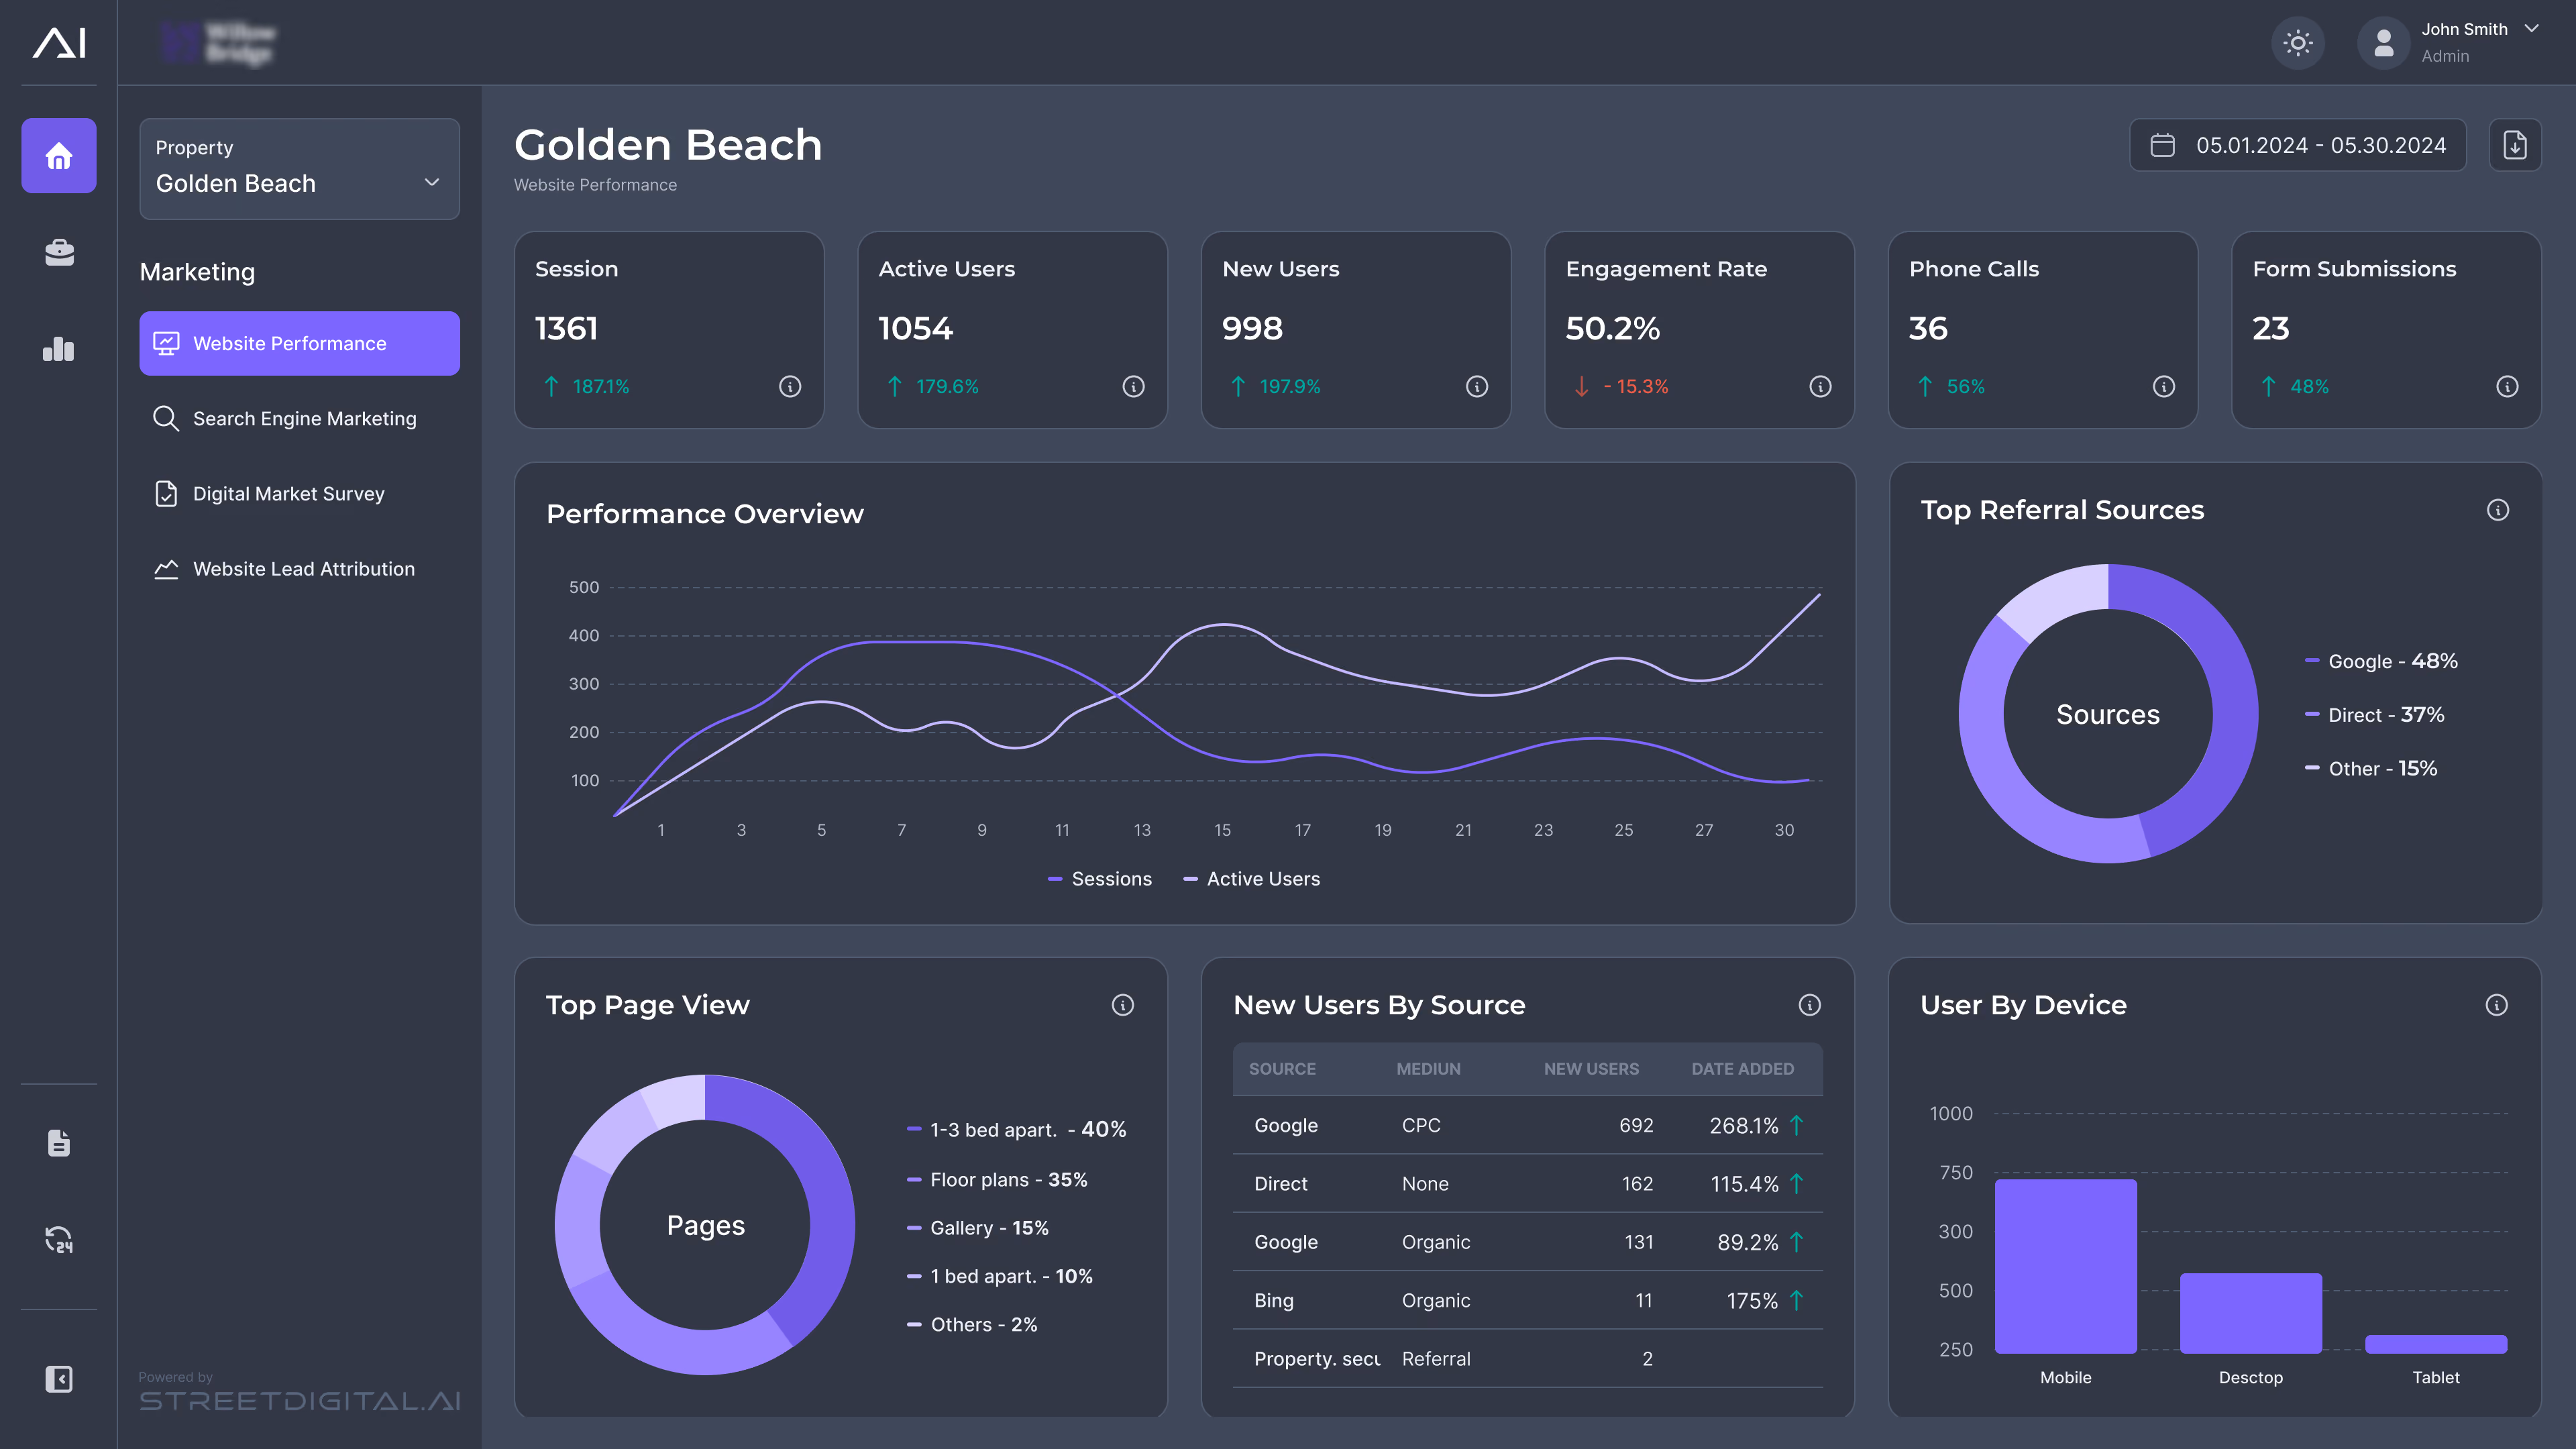Image resolution: width=2576 pixels, height=1449 pixels.
Task: Click the Floor plans - 35% legend entry
Action: point(997,1180)
